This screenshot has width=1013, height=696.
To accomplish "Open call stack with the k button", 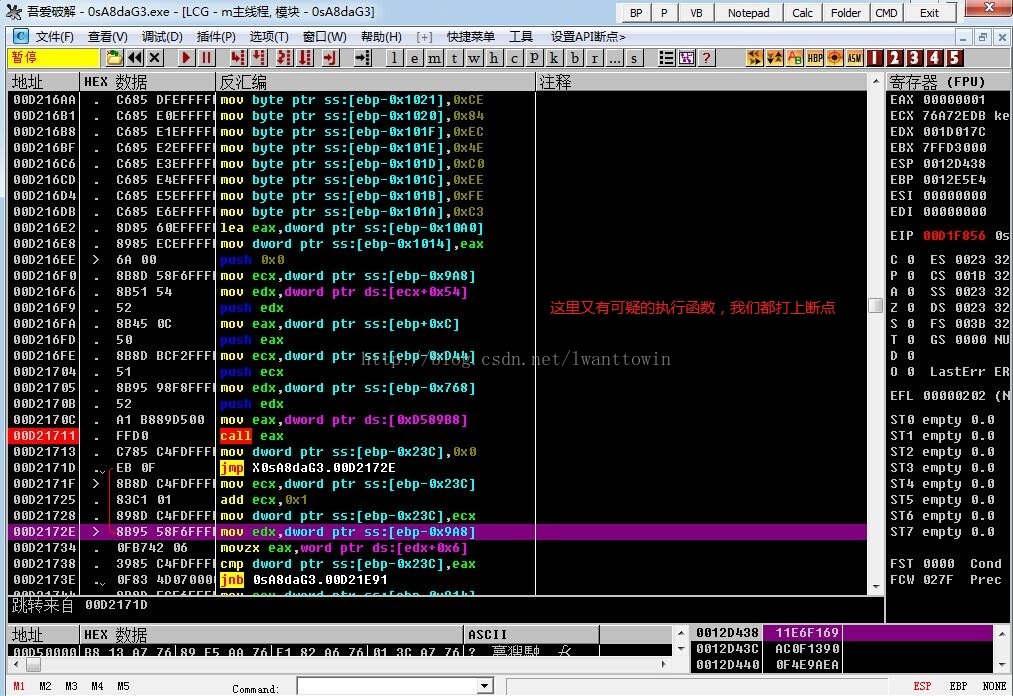I will pyautogui.click(x=554, y=58).
